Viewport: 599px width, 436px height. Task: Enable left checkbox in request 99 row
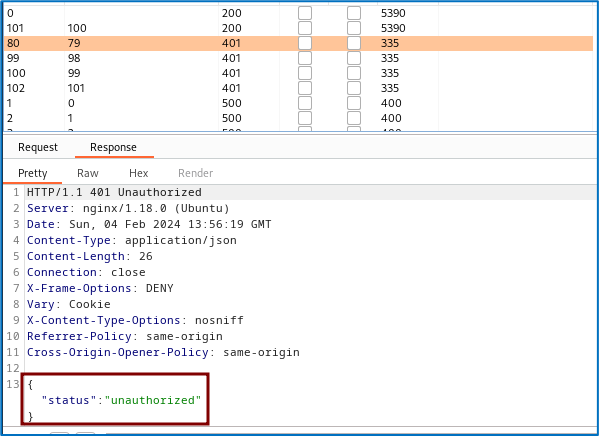305,58
